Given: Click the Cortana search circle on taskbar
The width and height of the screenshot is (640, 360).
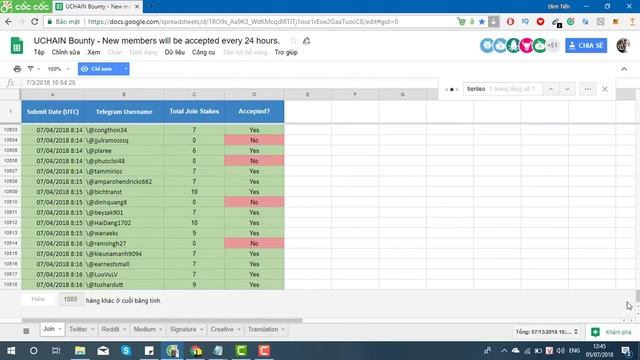Looking at the screenshot, I should (34, 351).
